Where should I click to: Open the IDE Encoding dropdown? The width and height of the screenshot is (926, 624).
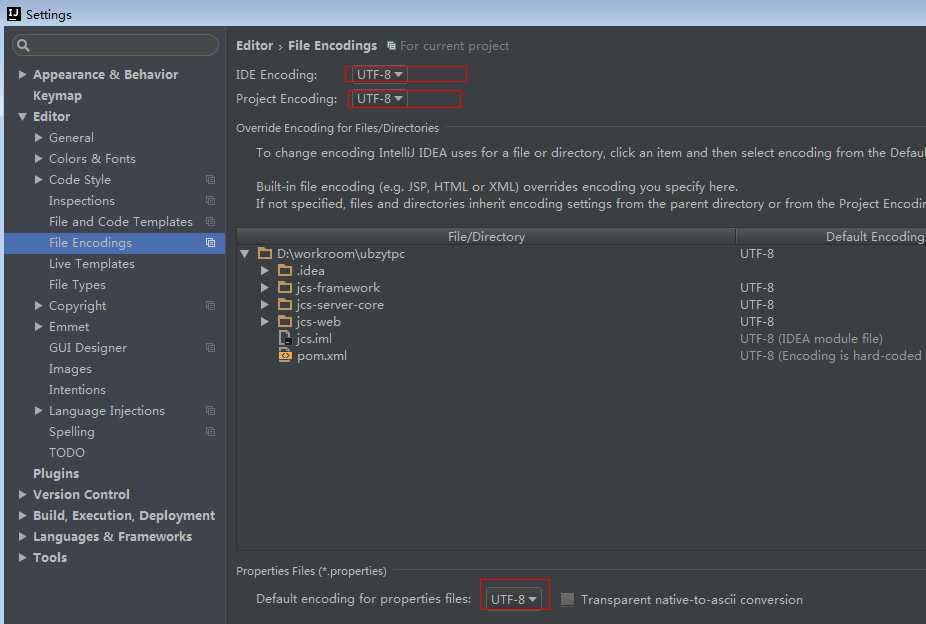[x=380, y=74]
